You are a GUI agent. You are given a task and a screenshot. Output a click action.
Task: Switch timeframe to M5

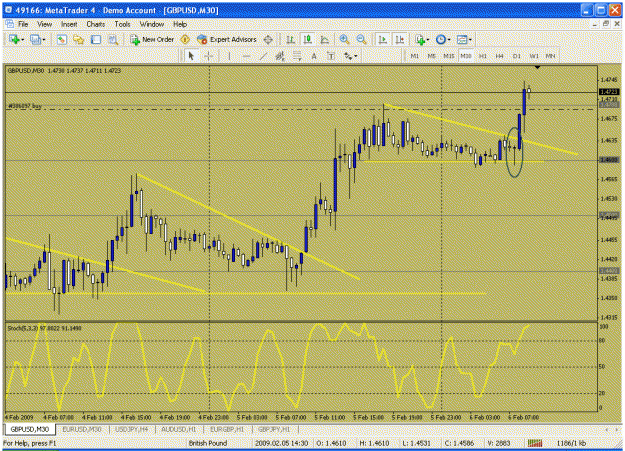432,56
